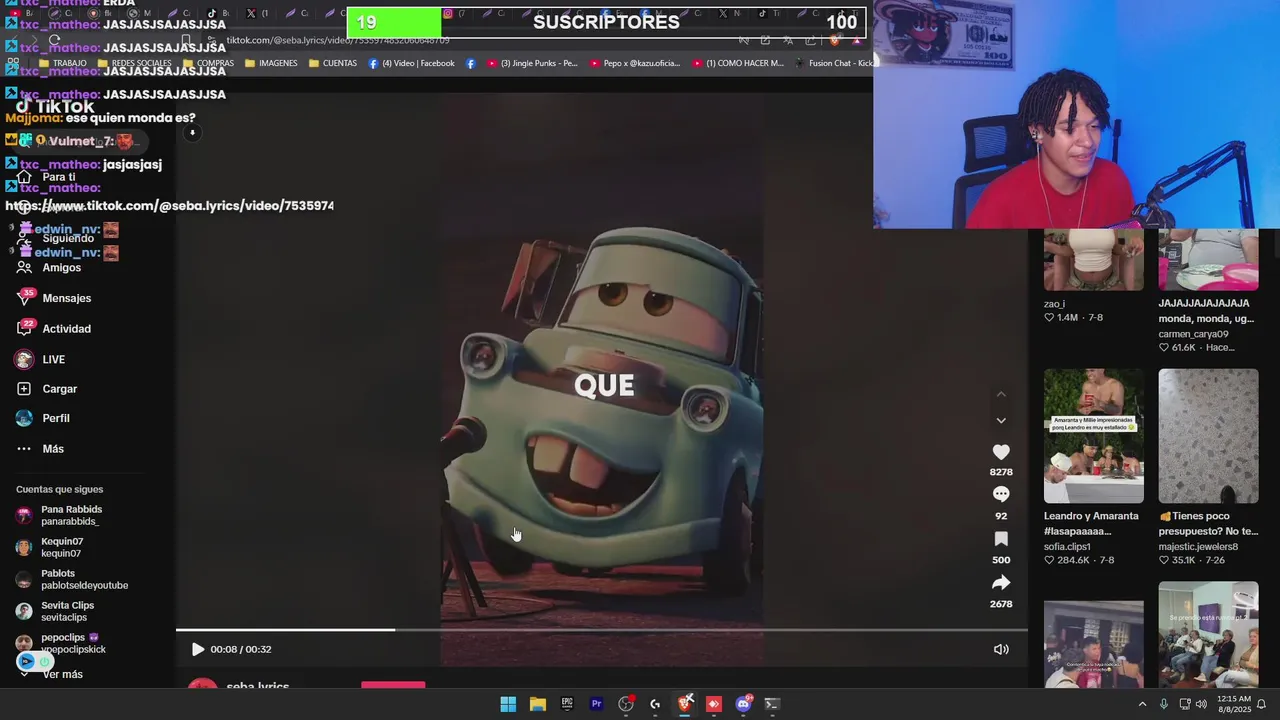Open the notification bell in tray
The width and height of the screenshot is (1280, 720).
coord(1262,704)
